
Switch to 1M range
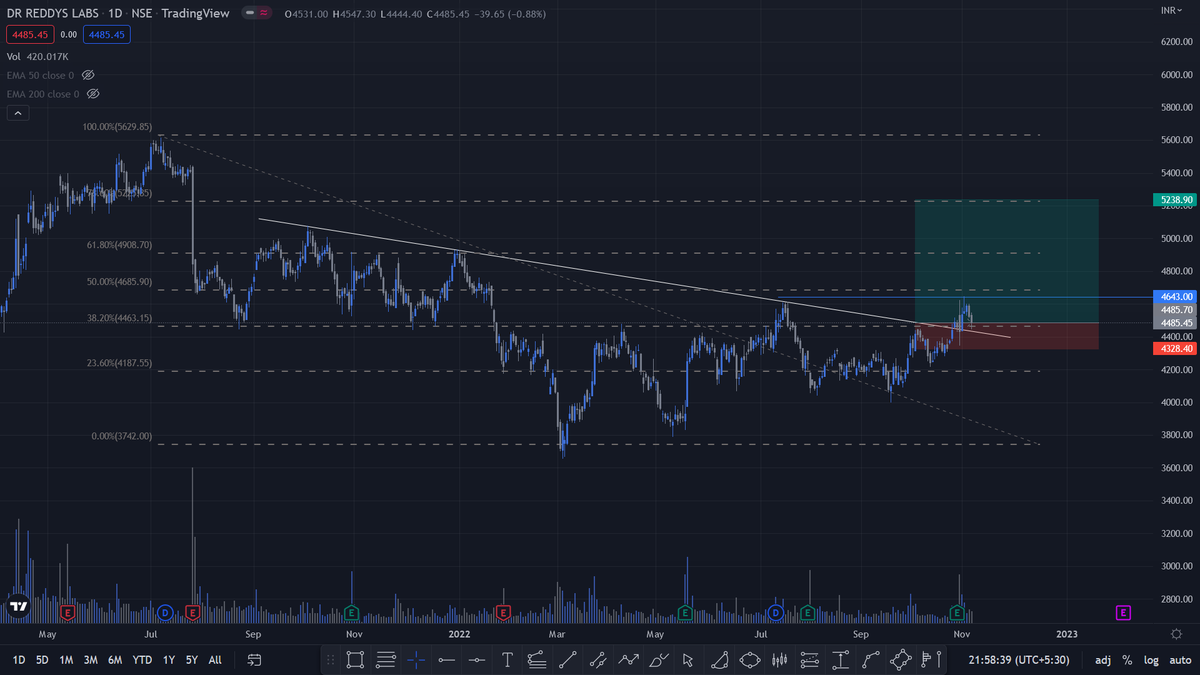pos(66,660)
